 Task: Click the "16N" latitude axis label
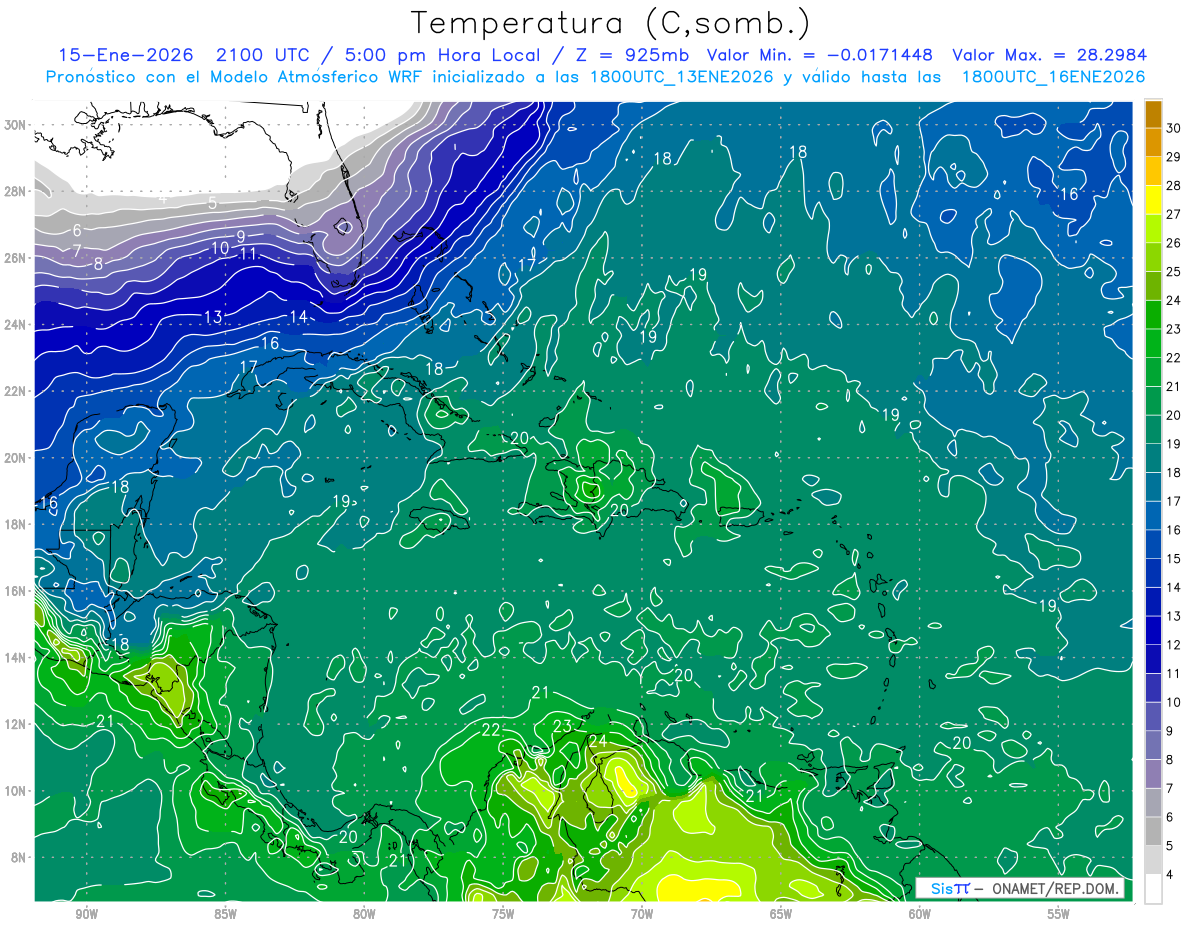15,591
